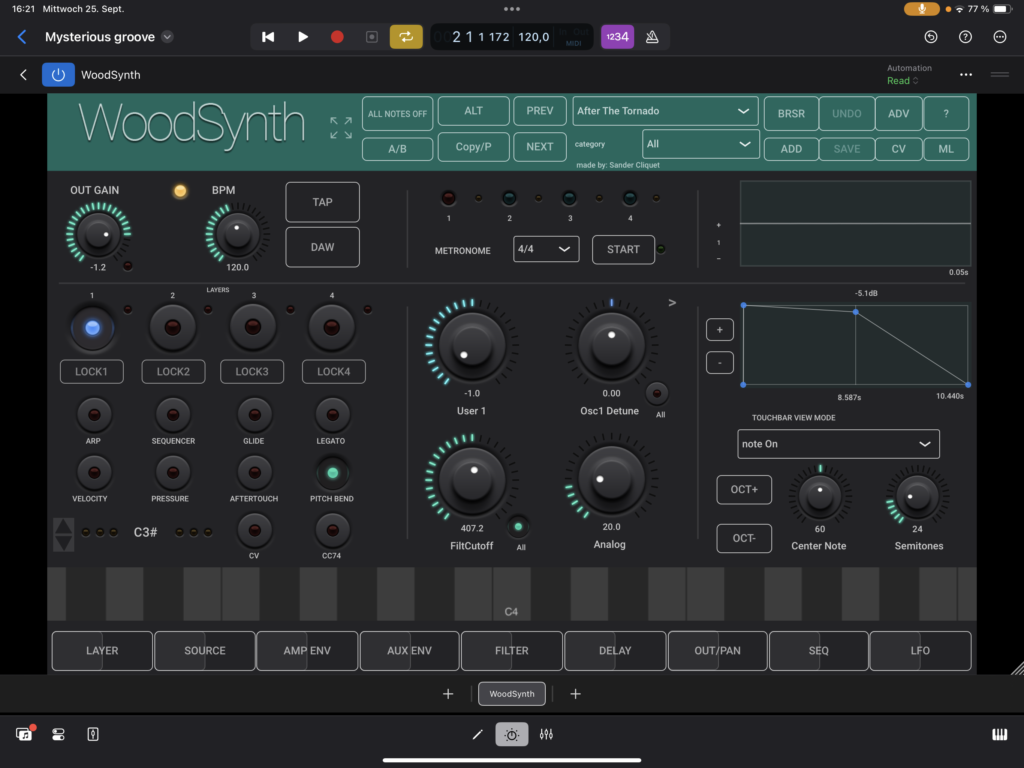
Task: Switch to the AMP ENV tab
Action: pos(307,650)
